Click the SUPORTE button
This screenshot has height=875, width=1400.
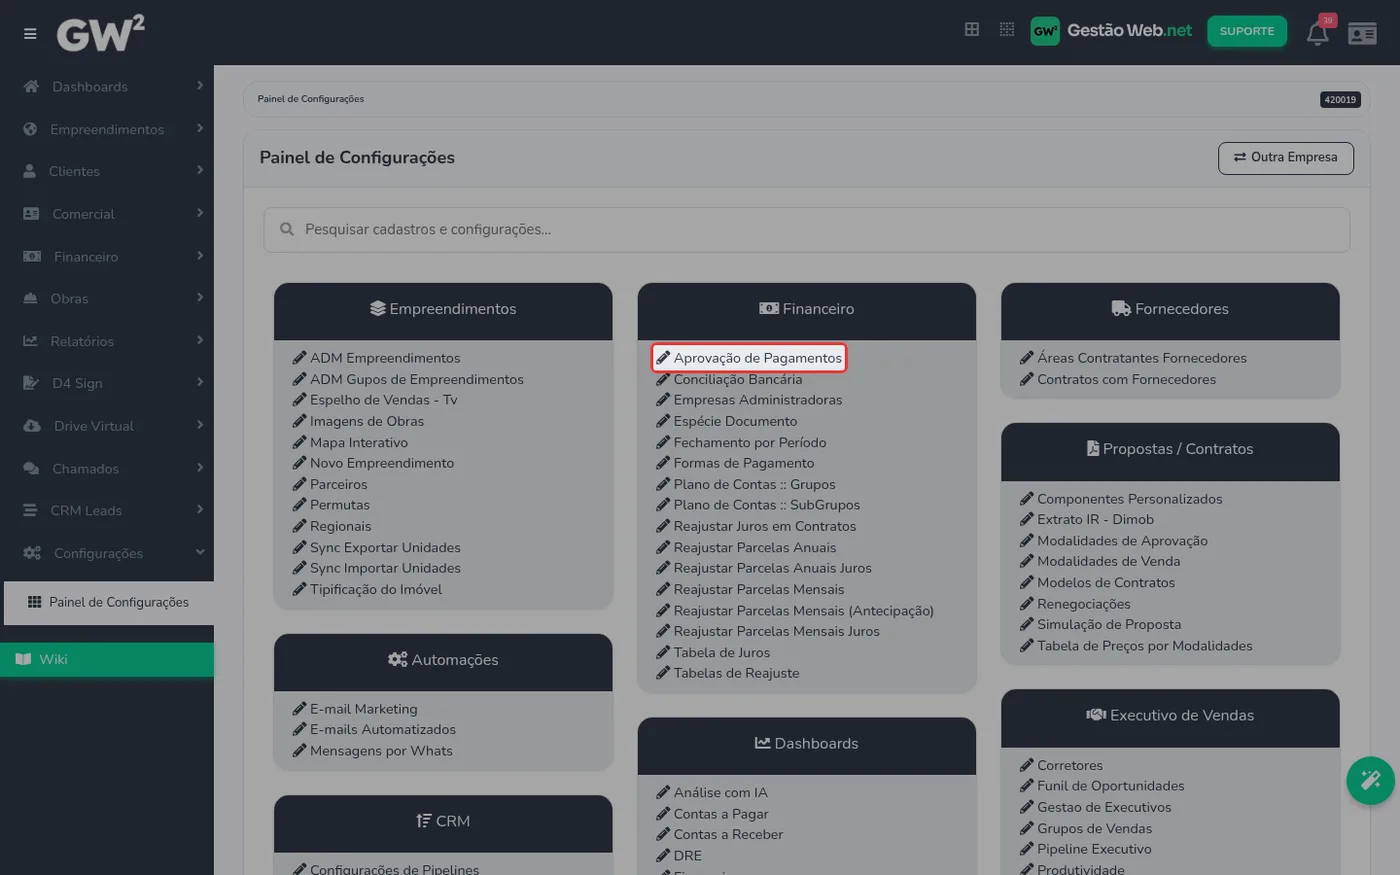(x=1247, y=31)
